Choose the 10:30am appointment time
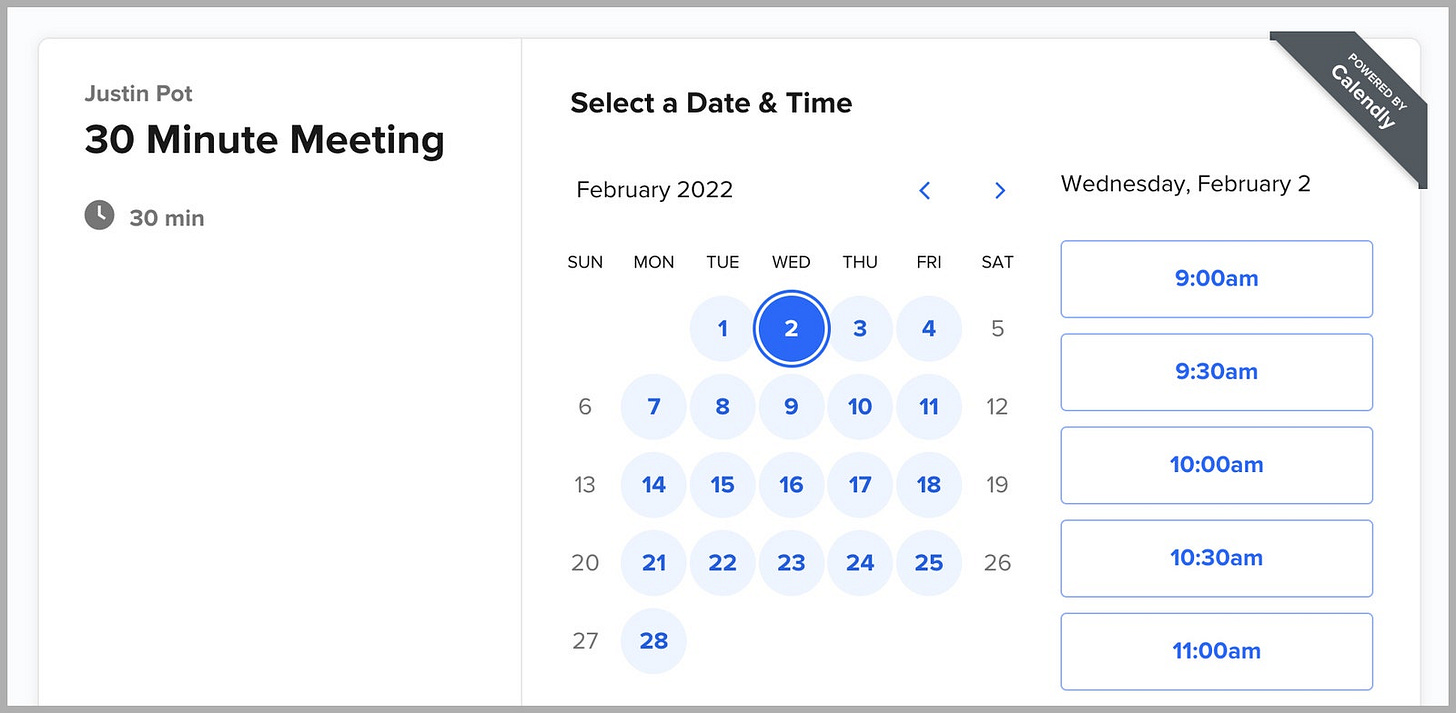 pos(1216,558)
